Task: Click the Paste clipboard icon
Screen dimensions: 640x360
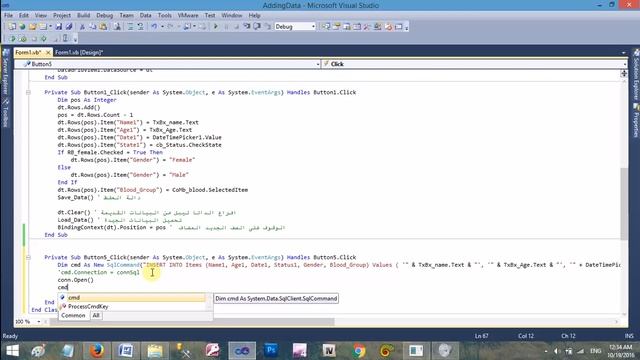Action: [x=103, y=27]
